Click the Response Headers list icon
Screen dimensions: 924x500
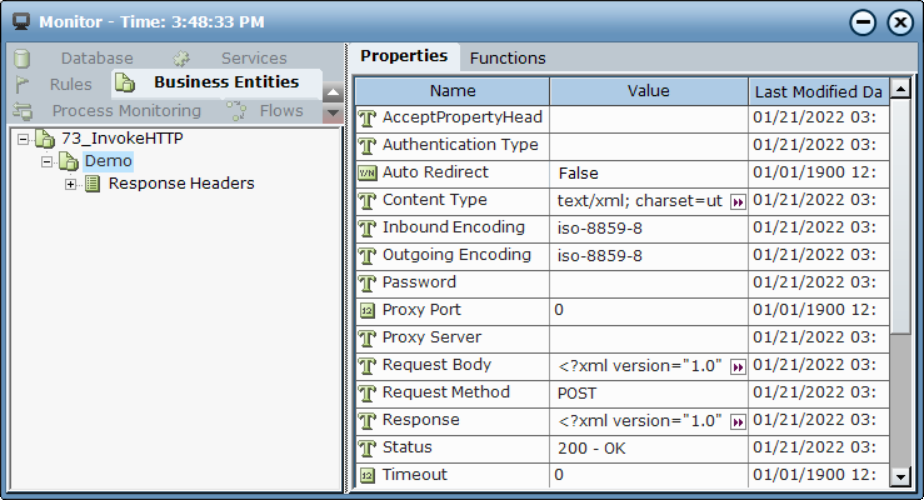tap(93, 184)
